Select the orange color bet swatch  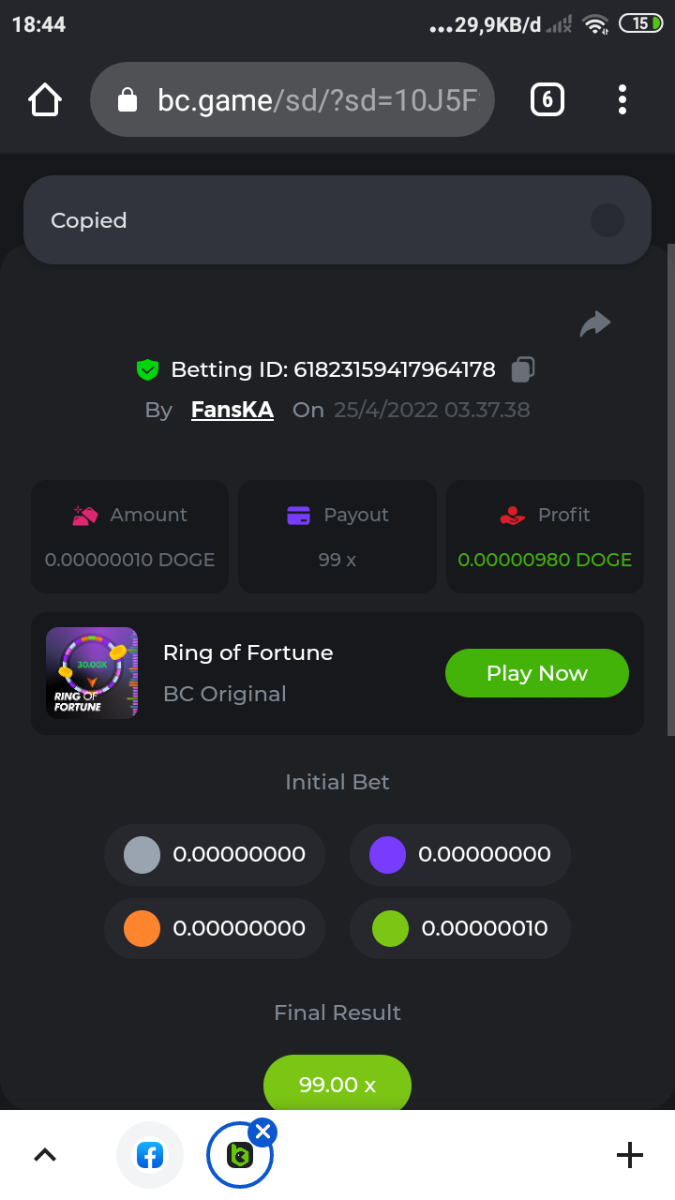142,928
